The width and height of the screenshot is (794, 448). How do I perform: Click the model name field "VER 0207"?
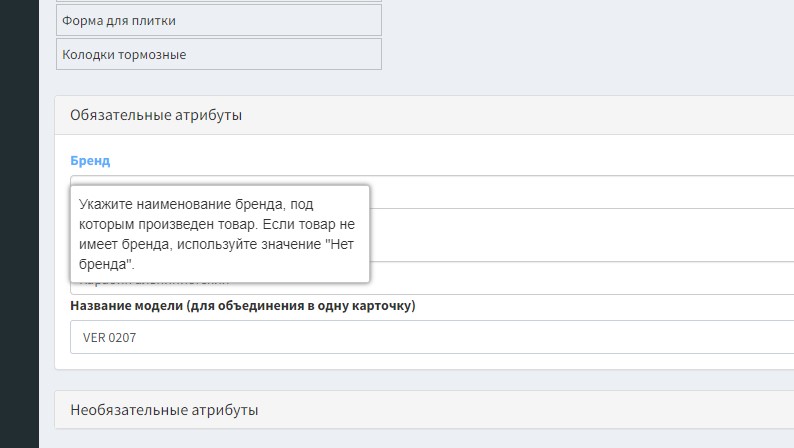[x=432, y=337]
